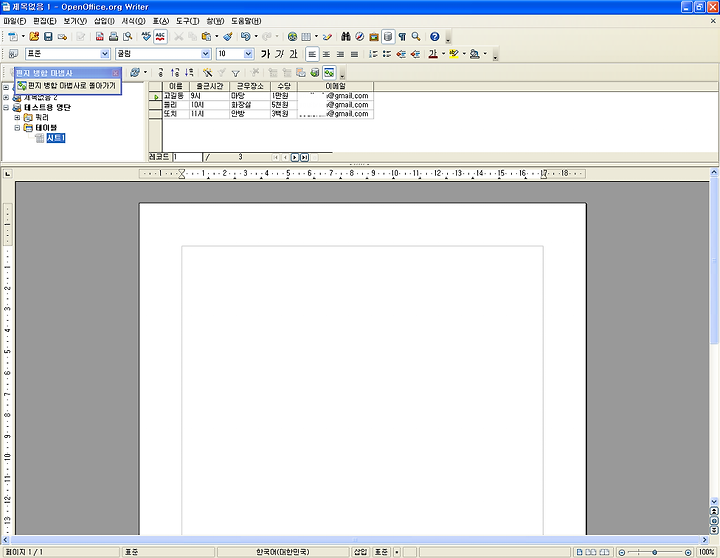Toggle italic 가 formatting
This screenshot has height=558, width=720.
click(279, 54)
